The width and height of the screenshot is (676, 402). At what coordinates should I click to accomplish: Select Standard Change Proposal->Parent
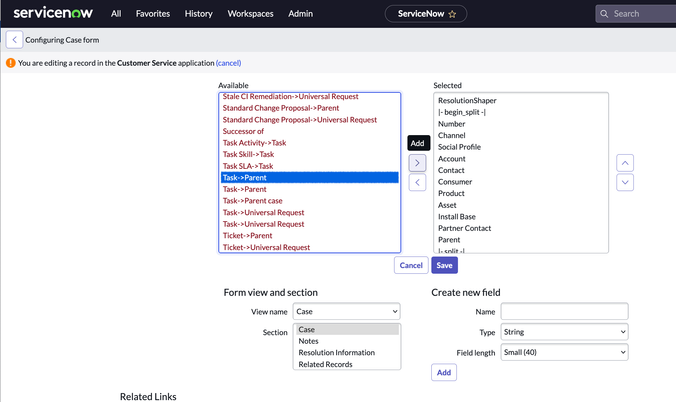(x=310, y=108)
